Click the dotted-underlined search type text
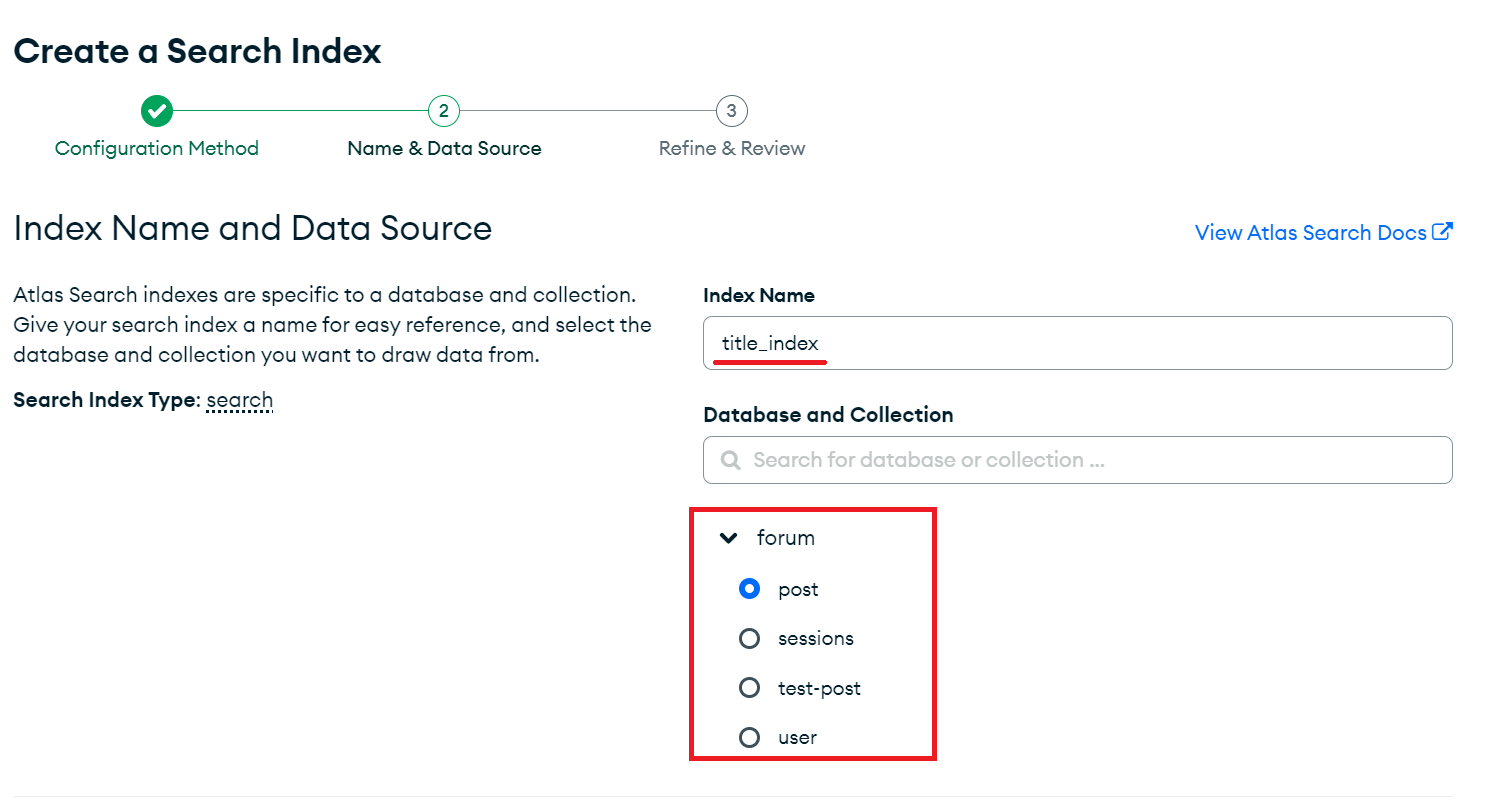 tap(240, 401)
